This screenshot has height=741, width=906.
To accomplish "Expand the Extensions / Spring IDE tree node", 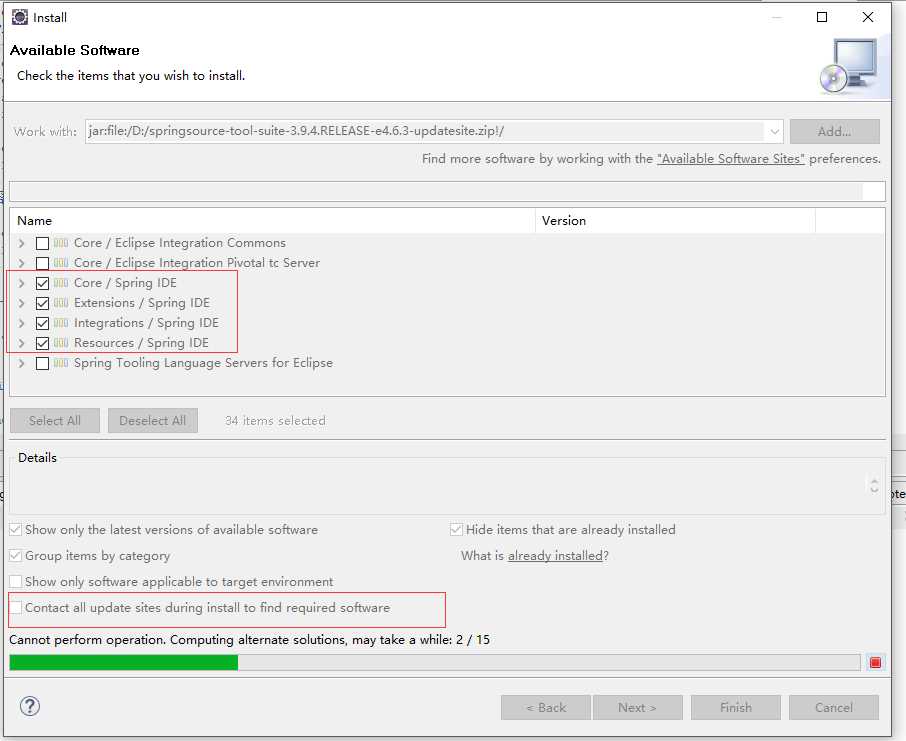I will tap(22, 303).
